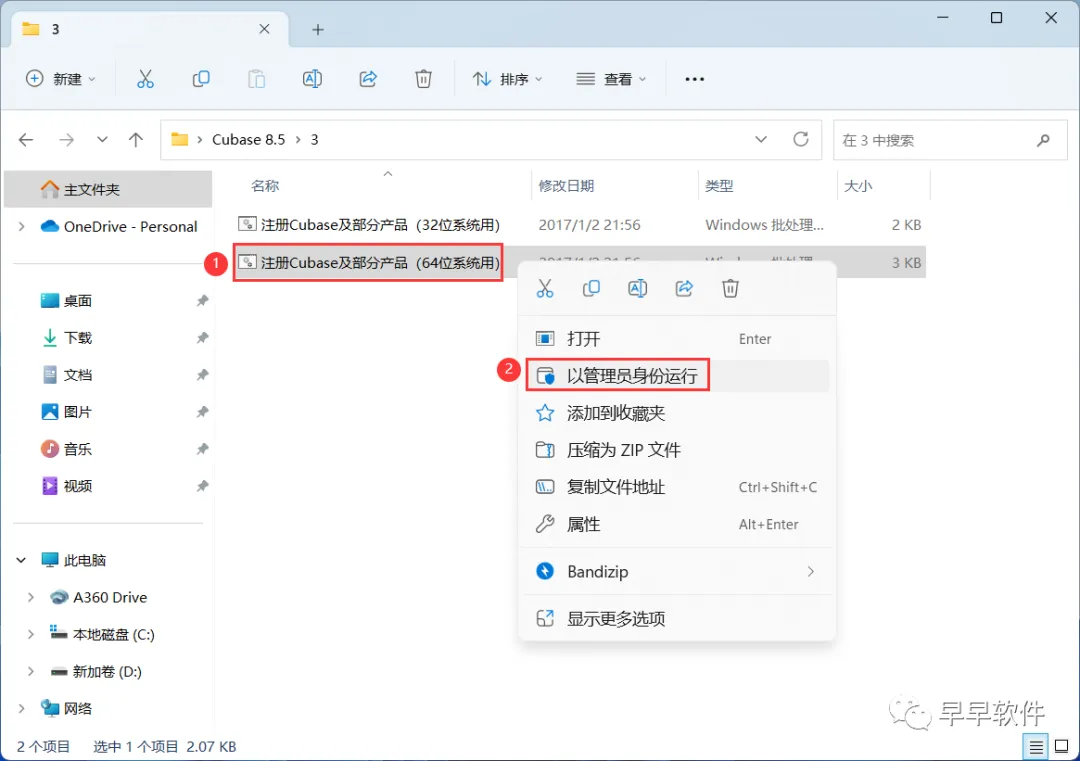Click the toolbar Delete trash icon
This screenshot has height=761, width=1080.
click(423, 79)
